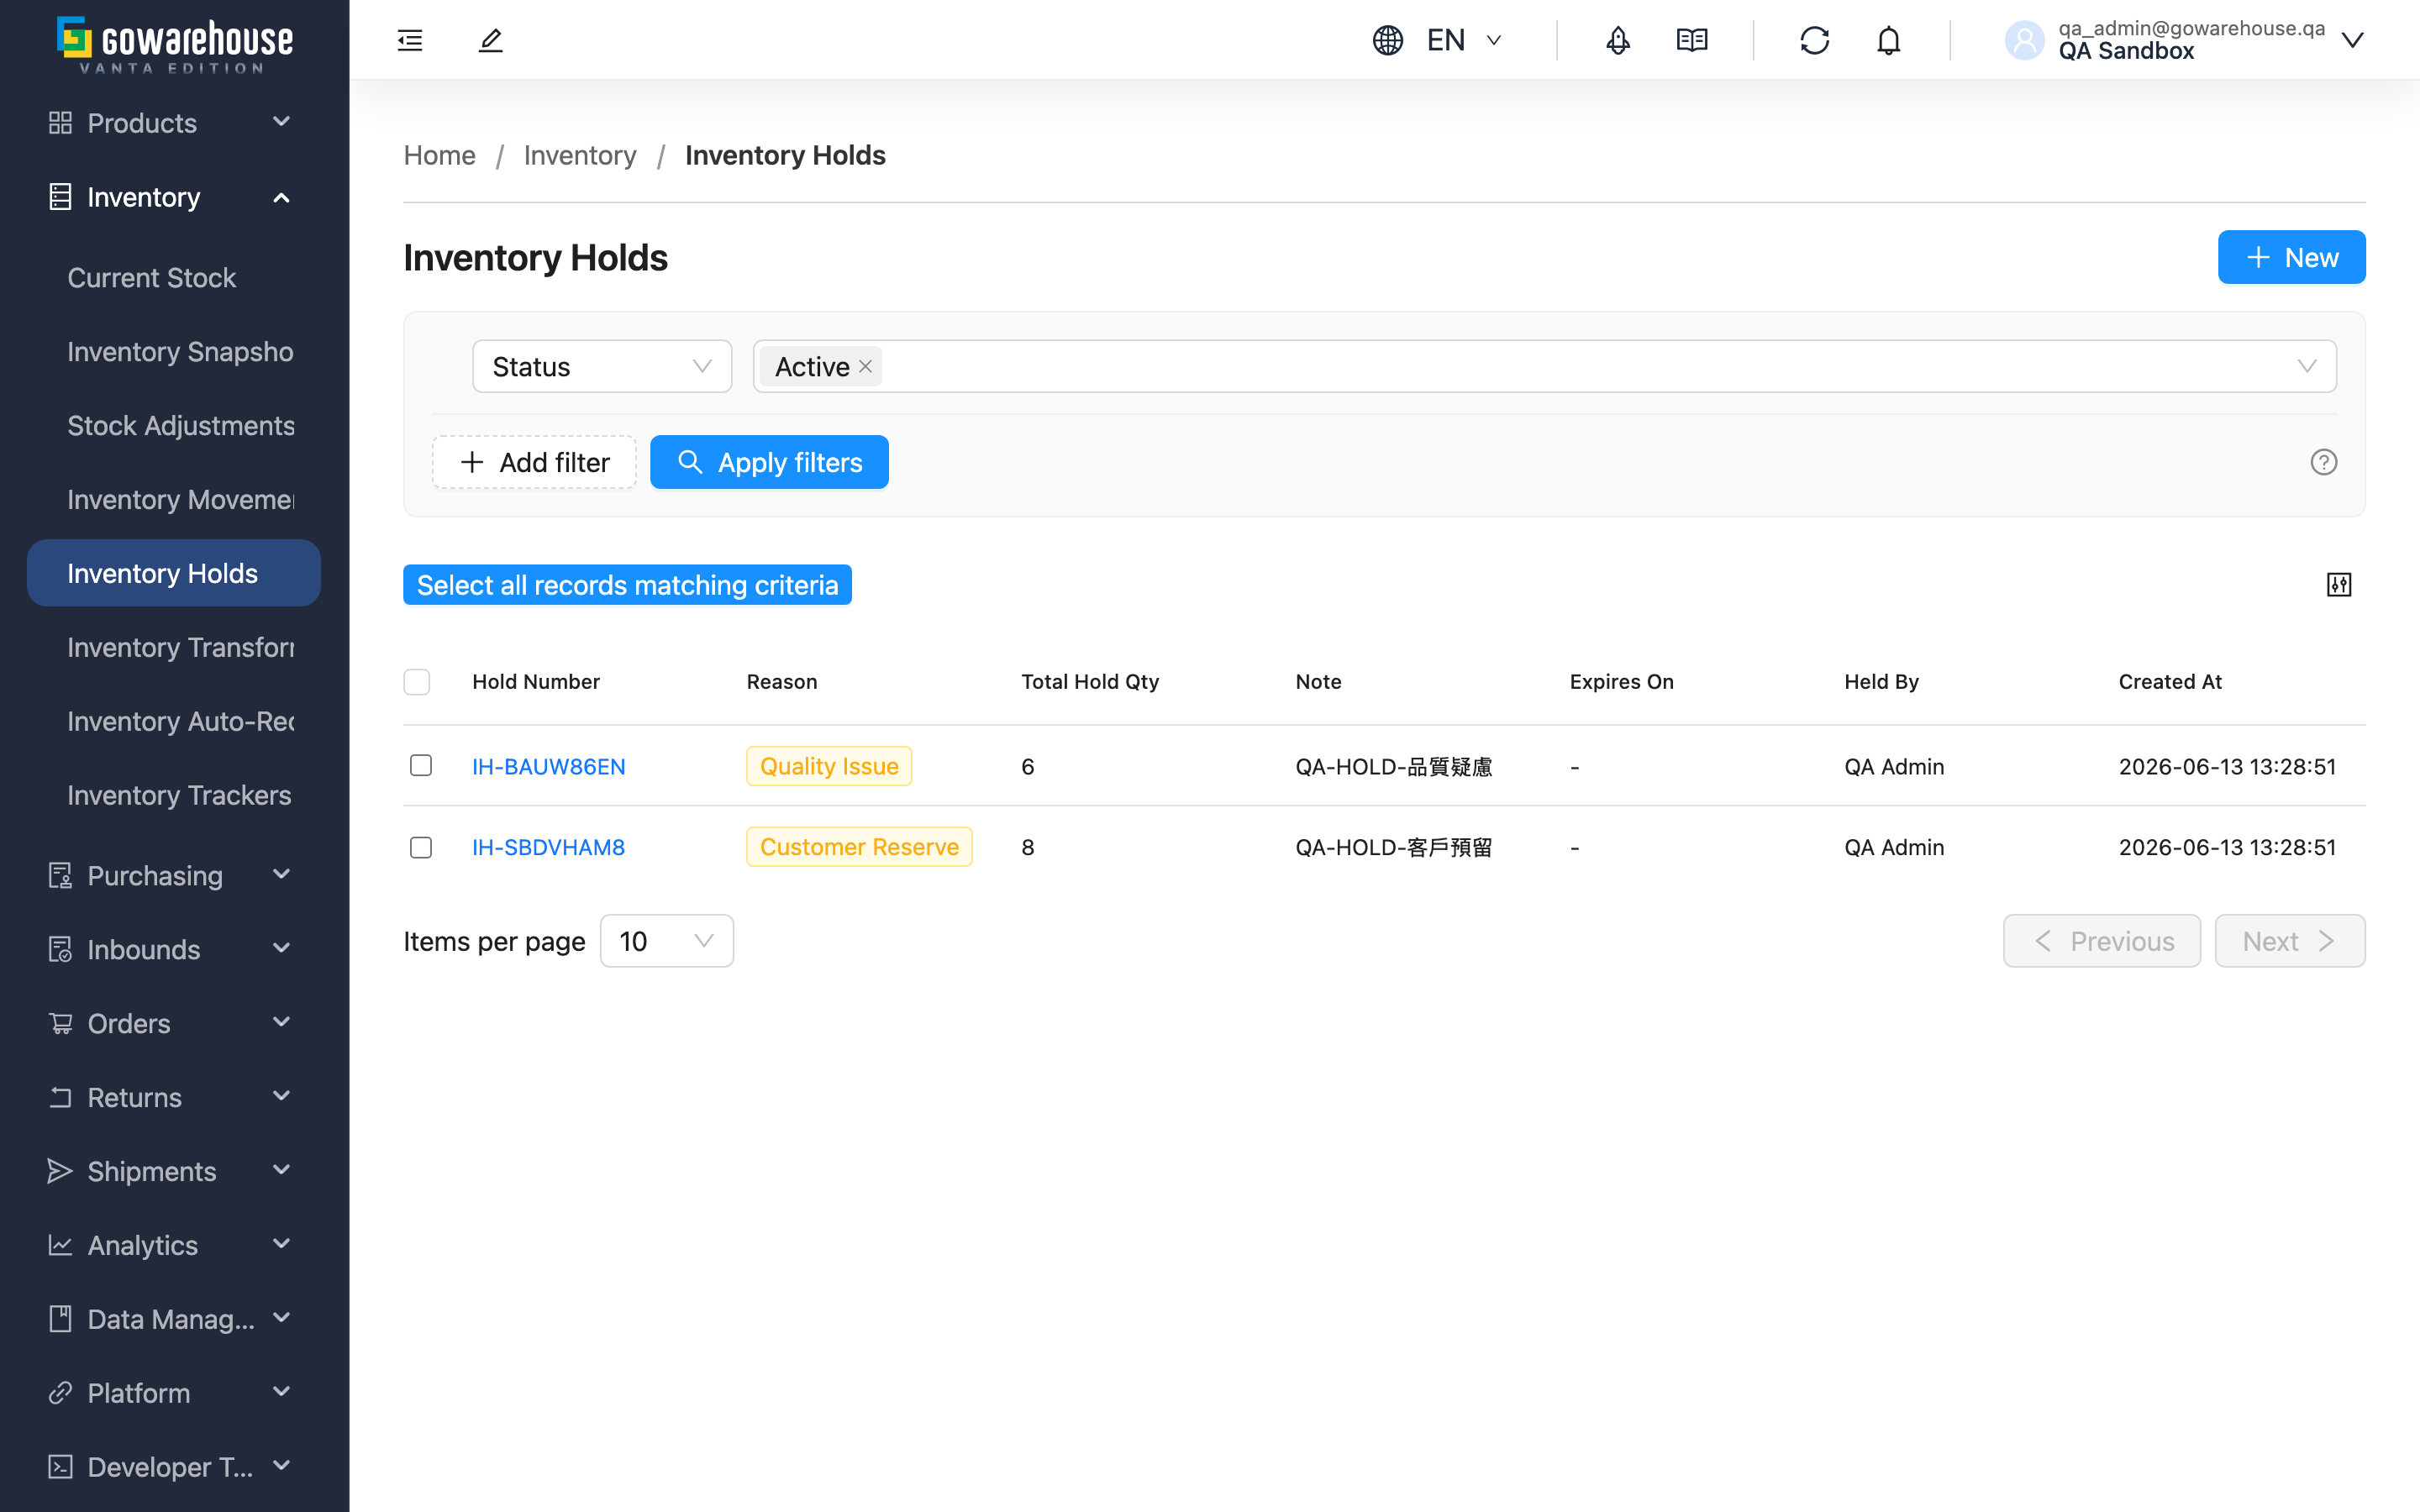
Task: Go to Current Stock
Action: coord(174,277)
